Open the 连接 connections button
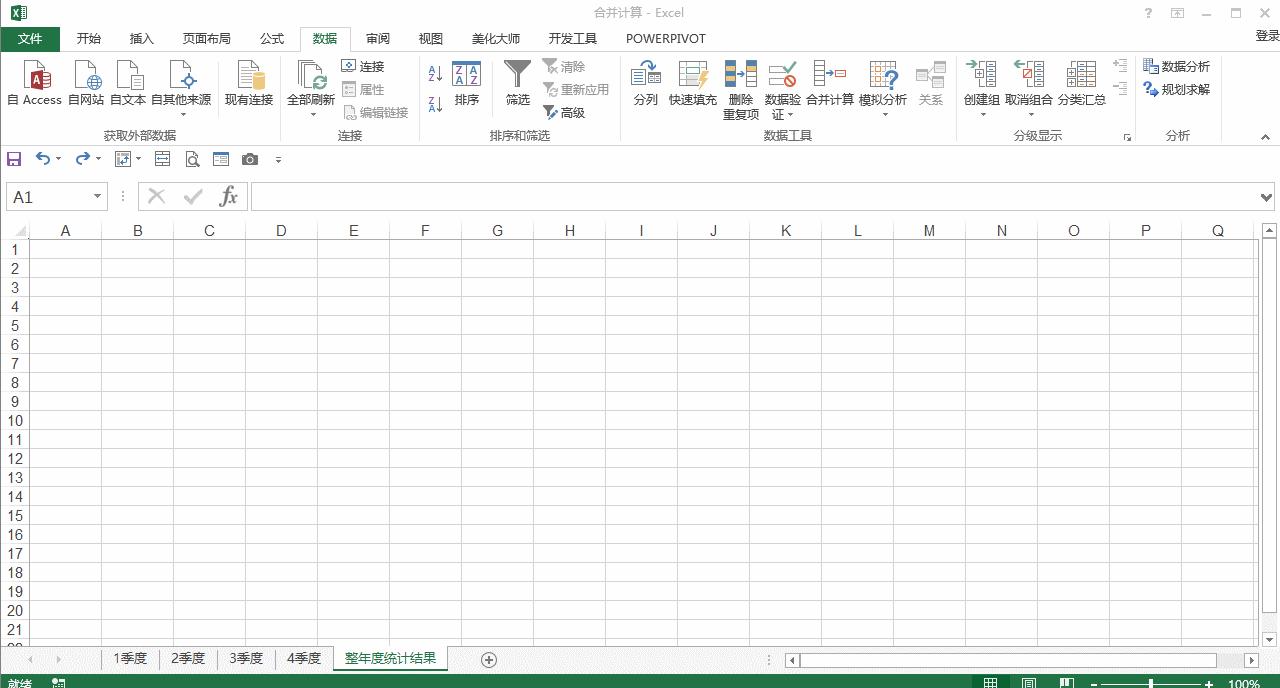This screenshot has height=688, width=1280. [x=363, y=66]
